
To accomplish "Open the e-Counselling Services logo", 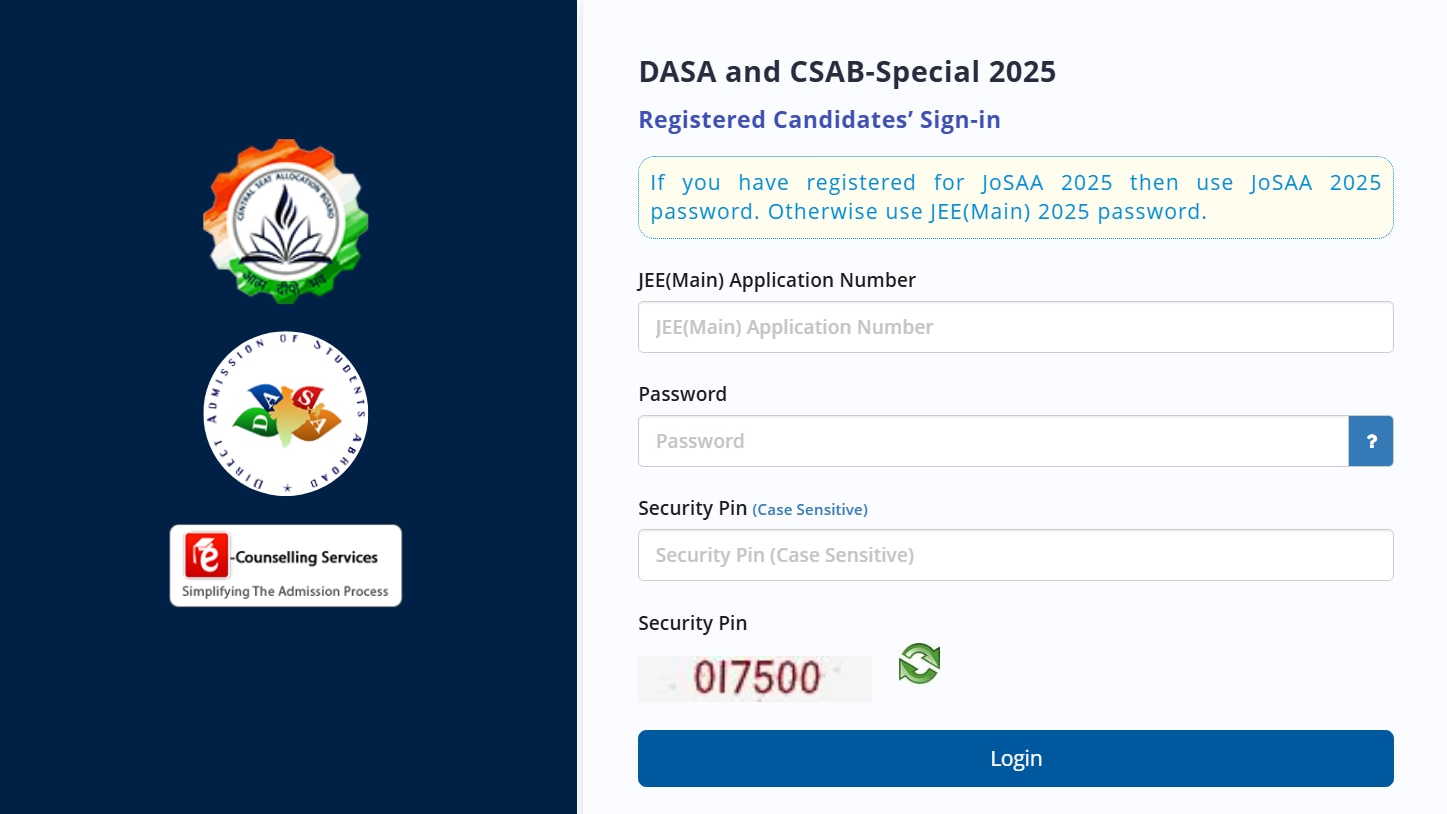I will point(286,565).
